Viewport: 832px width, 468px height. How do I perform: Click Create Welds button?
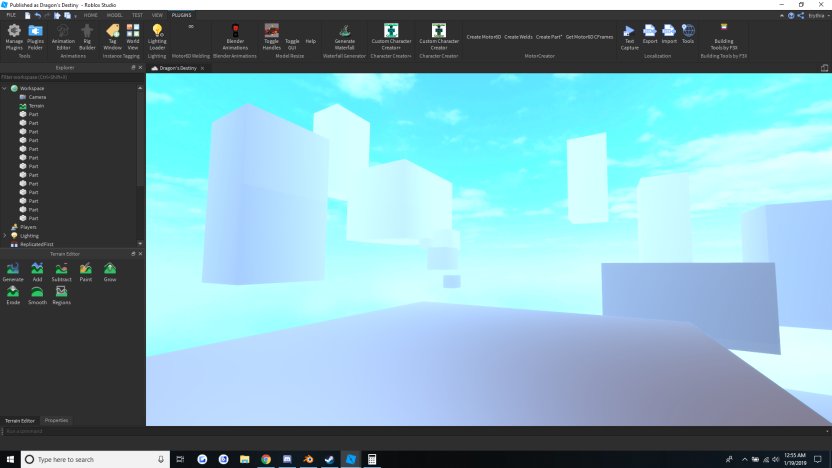click(518, 37)
